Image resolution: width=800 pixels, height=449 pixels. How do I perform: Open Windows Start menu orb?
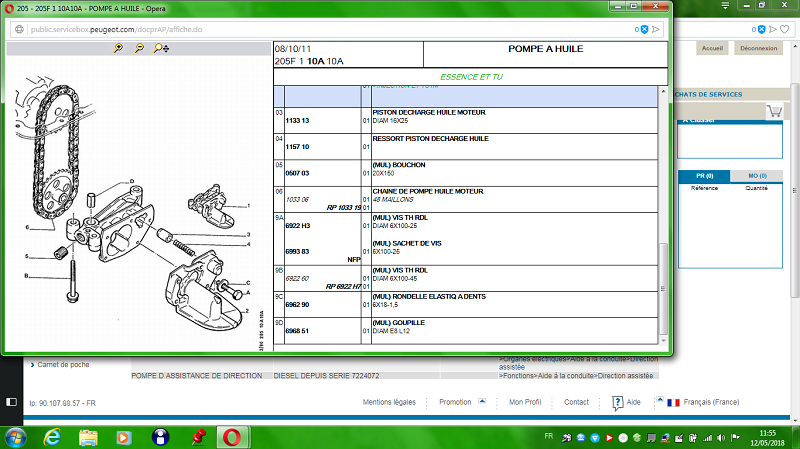[15, 438]
